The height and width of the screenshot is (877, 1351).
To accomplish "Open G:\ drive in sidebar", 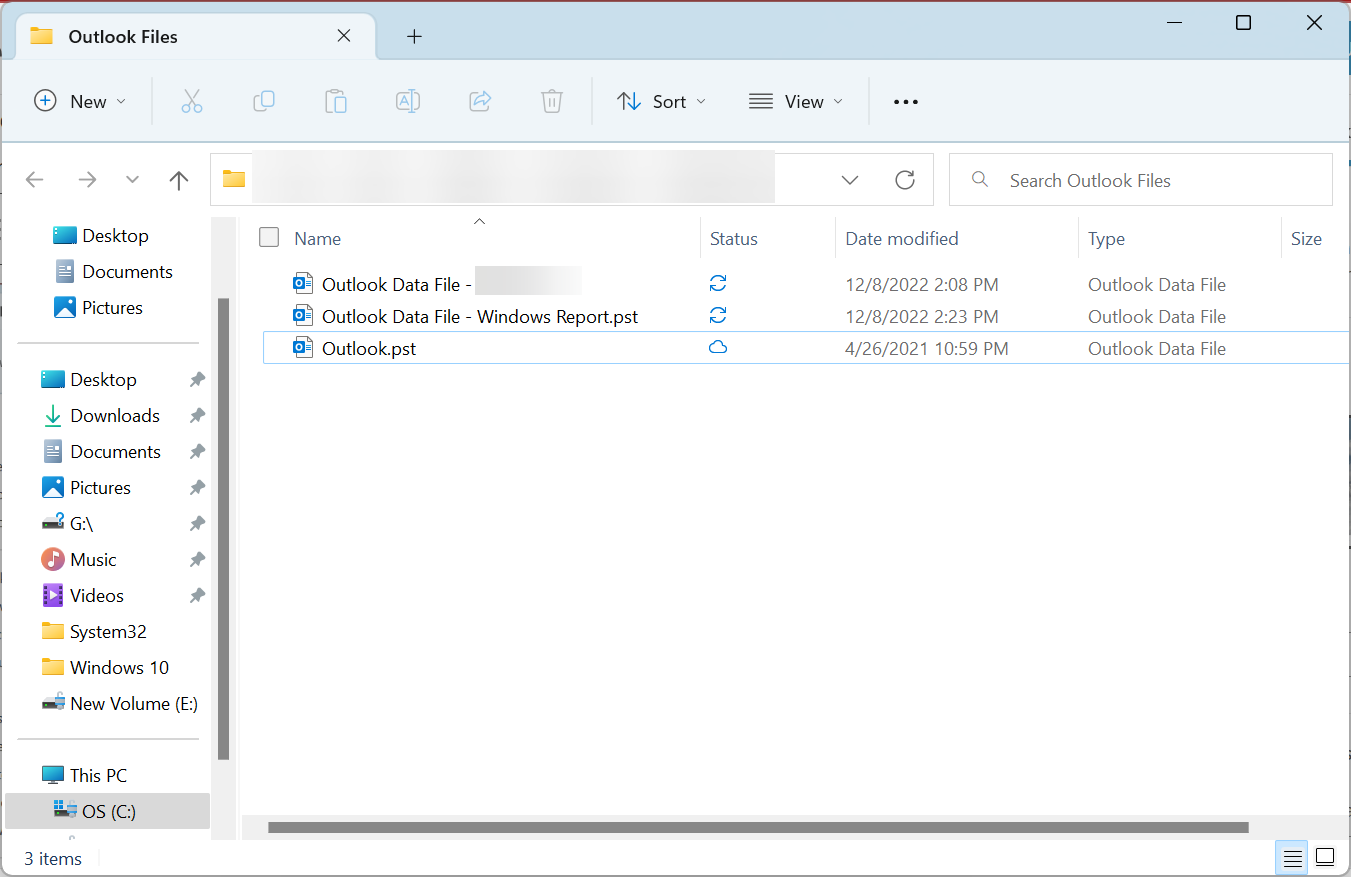I will [82, 524].
